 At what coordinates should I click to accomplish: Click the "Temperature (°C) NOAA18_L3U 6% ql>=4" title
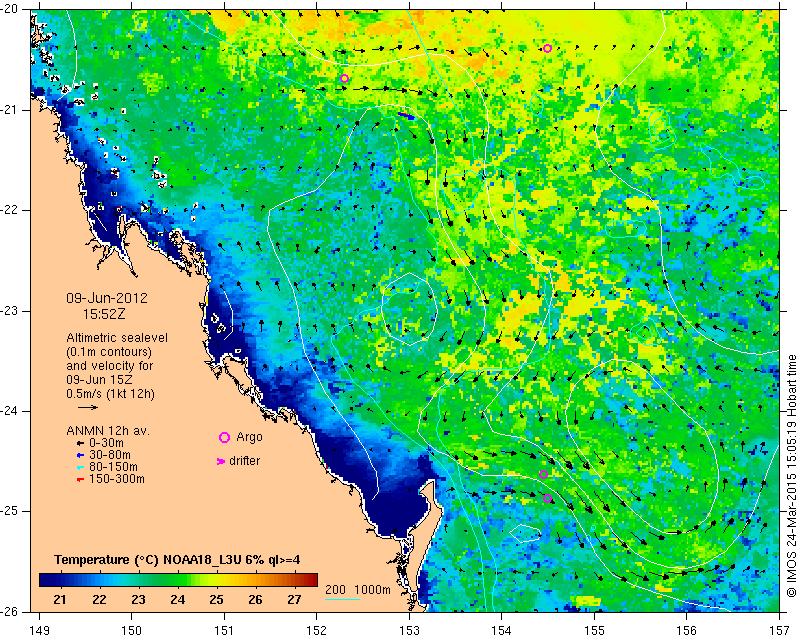[x=177, y=560]
